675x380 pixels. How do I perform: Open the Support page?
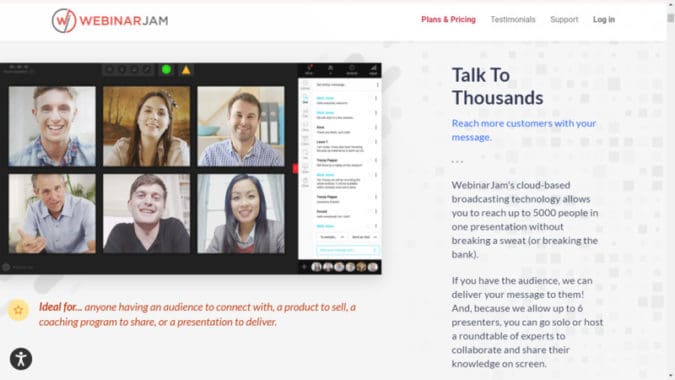click(564, 19)
